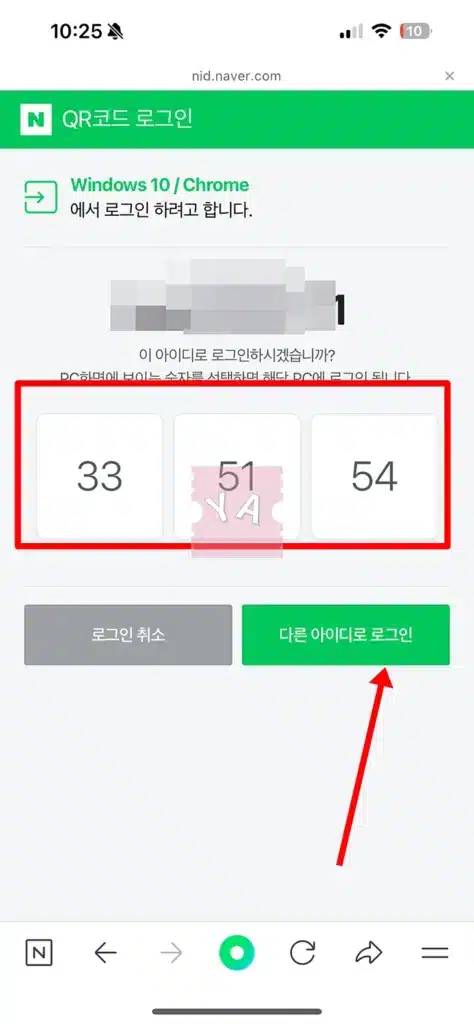The width and height of the screenshot is (474, 1024).
Task: Tap the Naver N home icon in bottom bar
Action: click(39, 953)
